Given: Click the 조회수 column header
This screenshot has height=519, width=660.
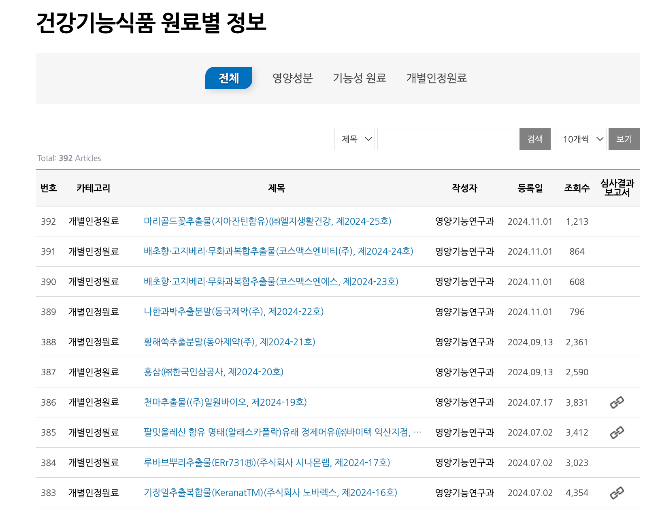Looking at the screenshot, I should [577, 188].
